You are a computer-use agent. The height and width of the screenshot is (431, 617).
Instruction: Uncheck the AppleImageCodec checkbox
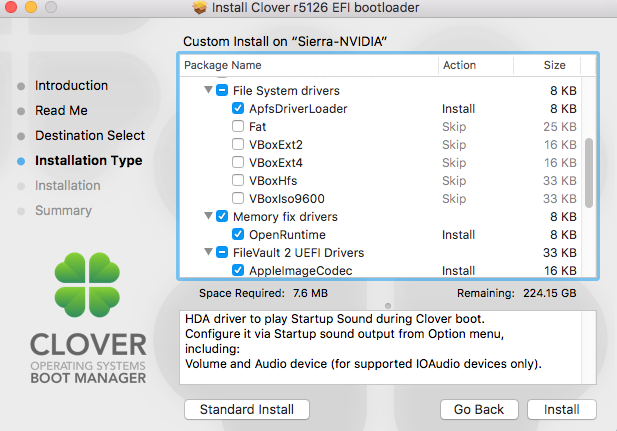[238, 270]
